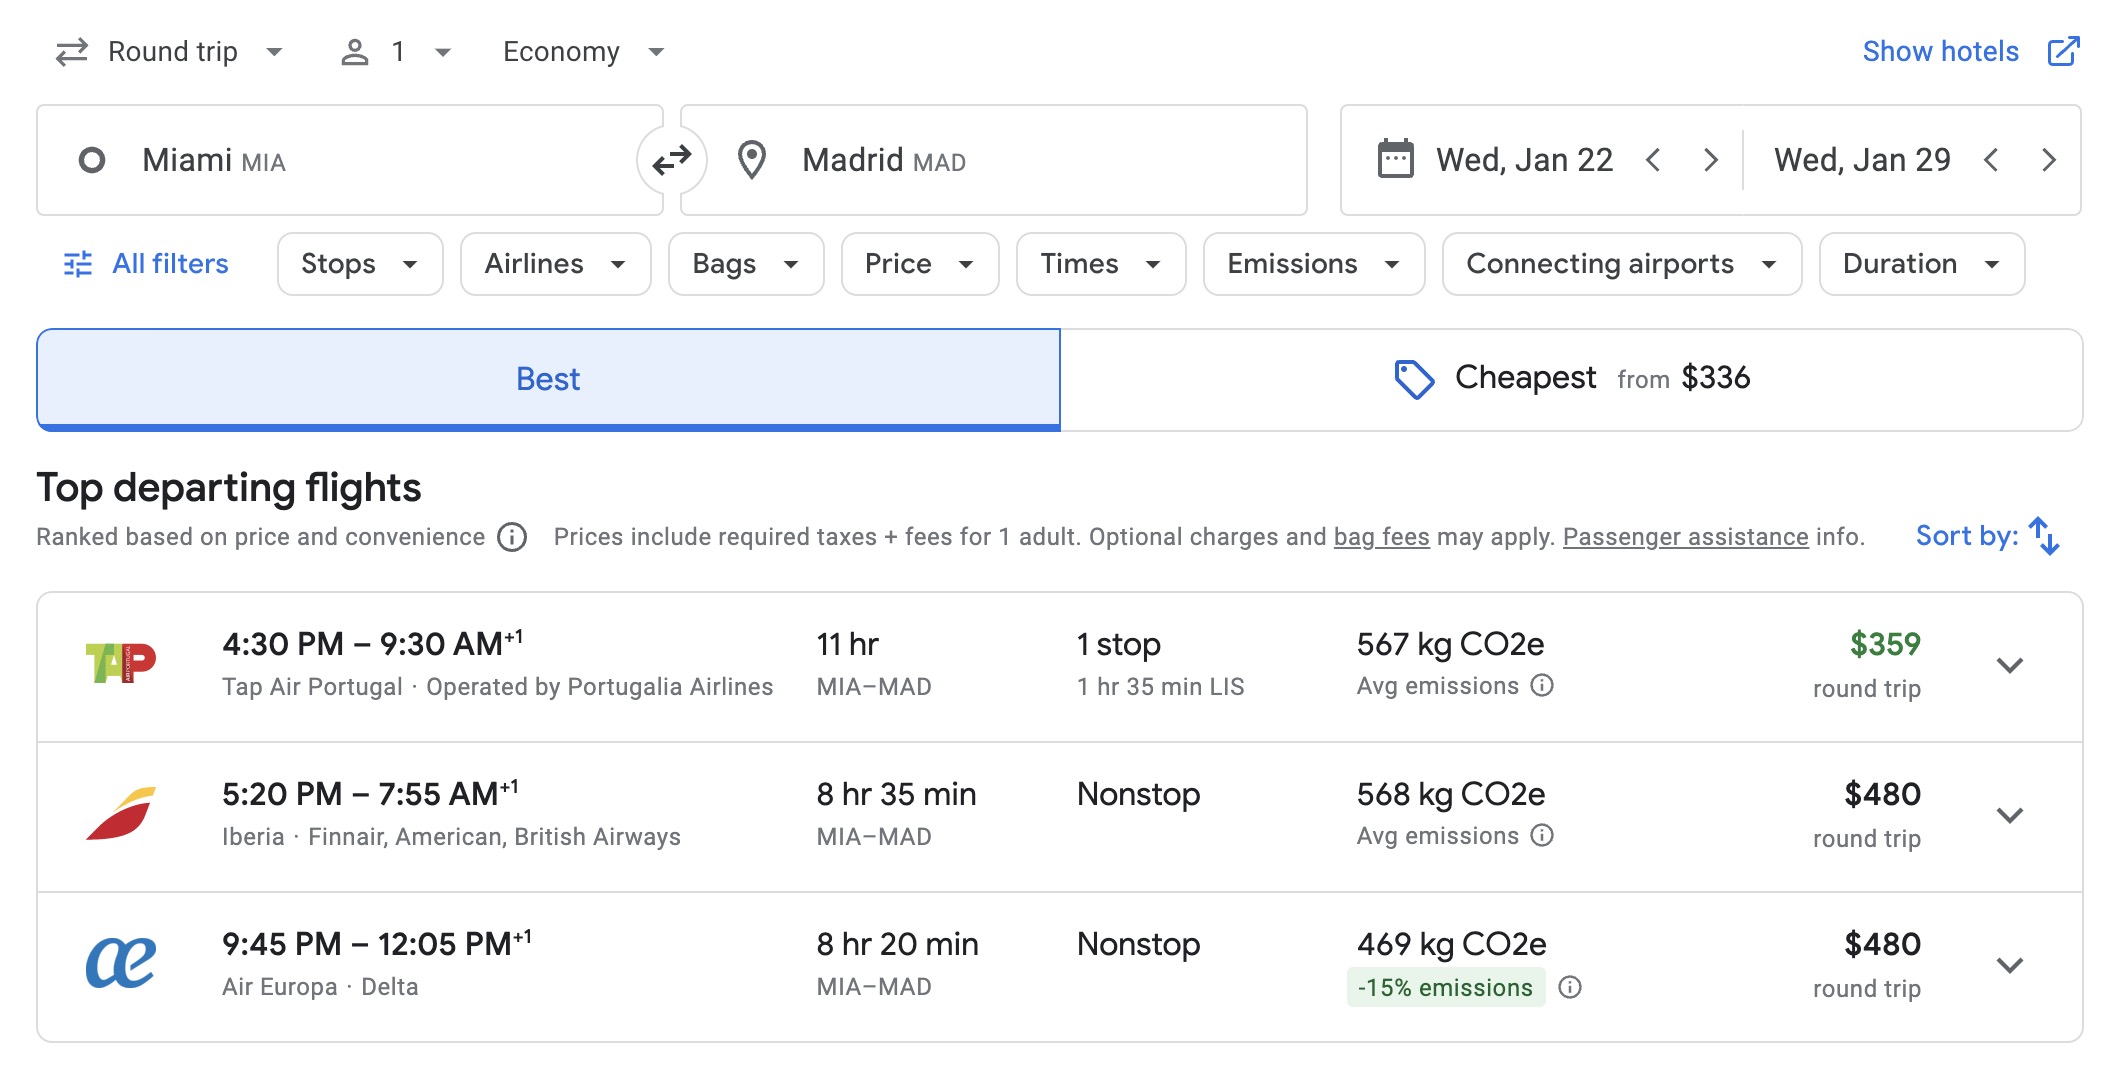Click the destination location pin icon
This screenshot has height=1072, width=2126.
pyautogui.click(x=752, y=159)
